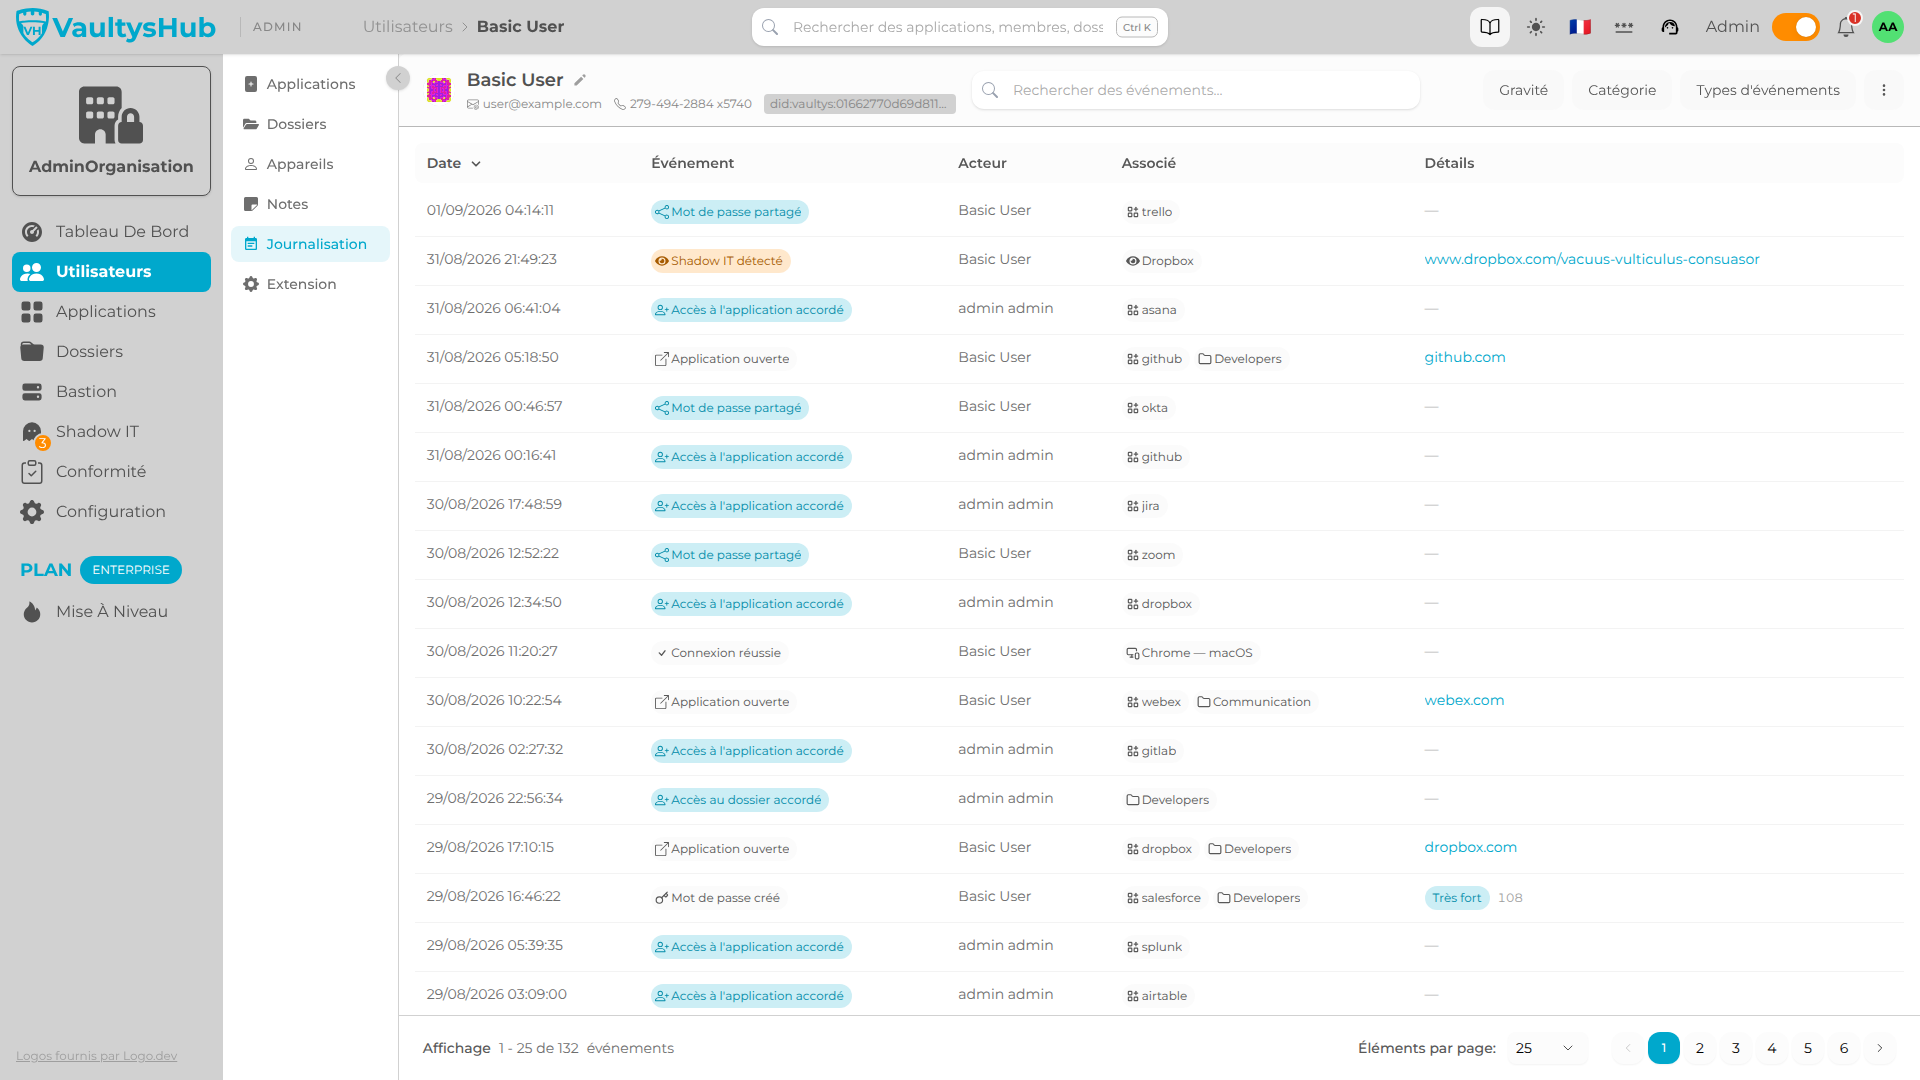The height and width of the screenshot is (1080, 1920).
Task: Click the salesforce app chip
Action: 1164,898
